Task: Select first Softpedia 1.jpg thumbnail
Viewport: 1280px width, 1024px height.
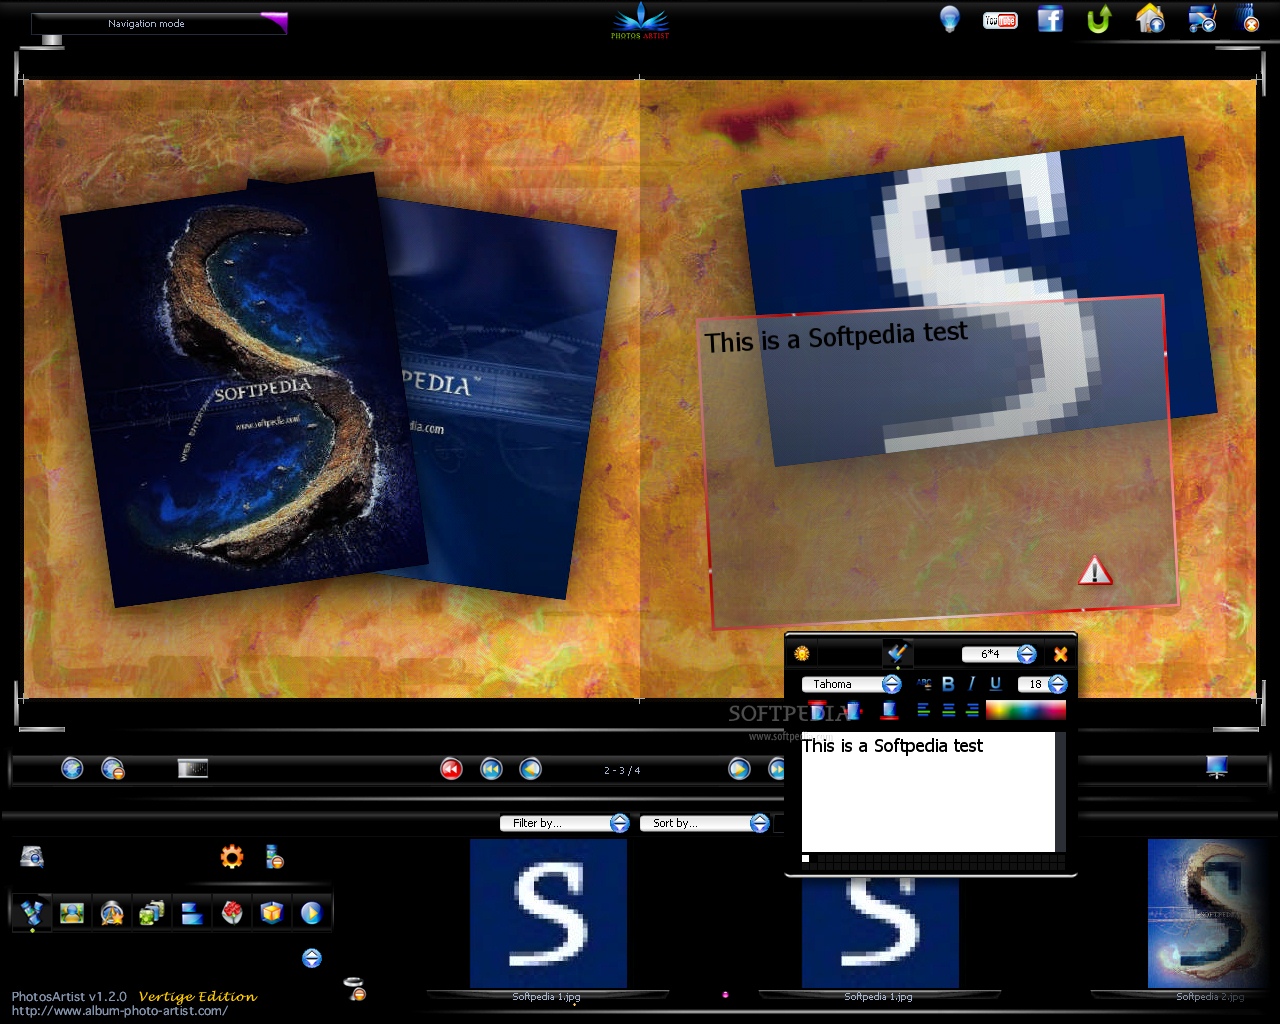Action: [x=548, y=914]
